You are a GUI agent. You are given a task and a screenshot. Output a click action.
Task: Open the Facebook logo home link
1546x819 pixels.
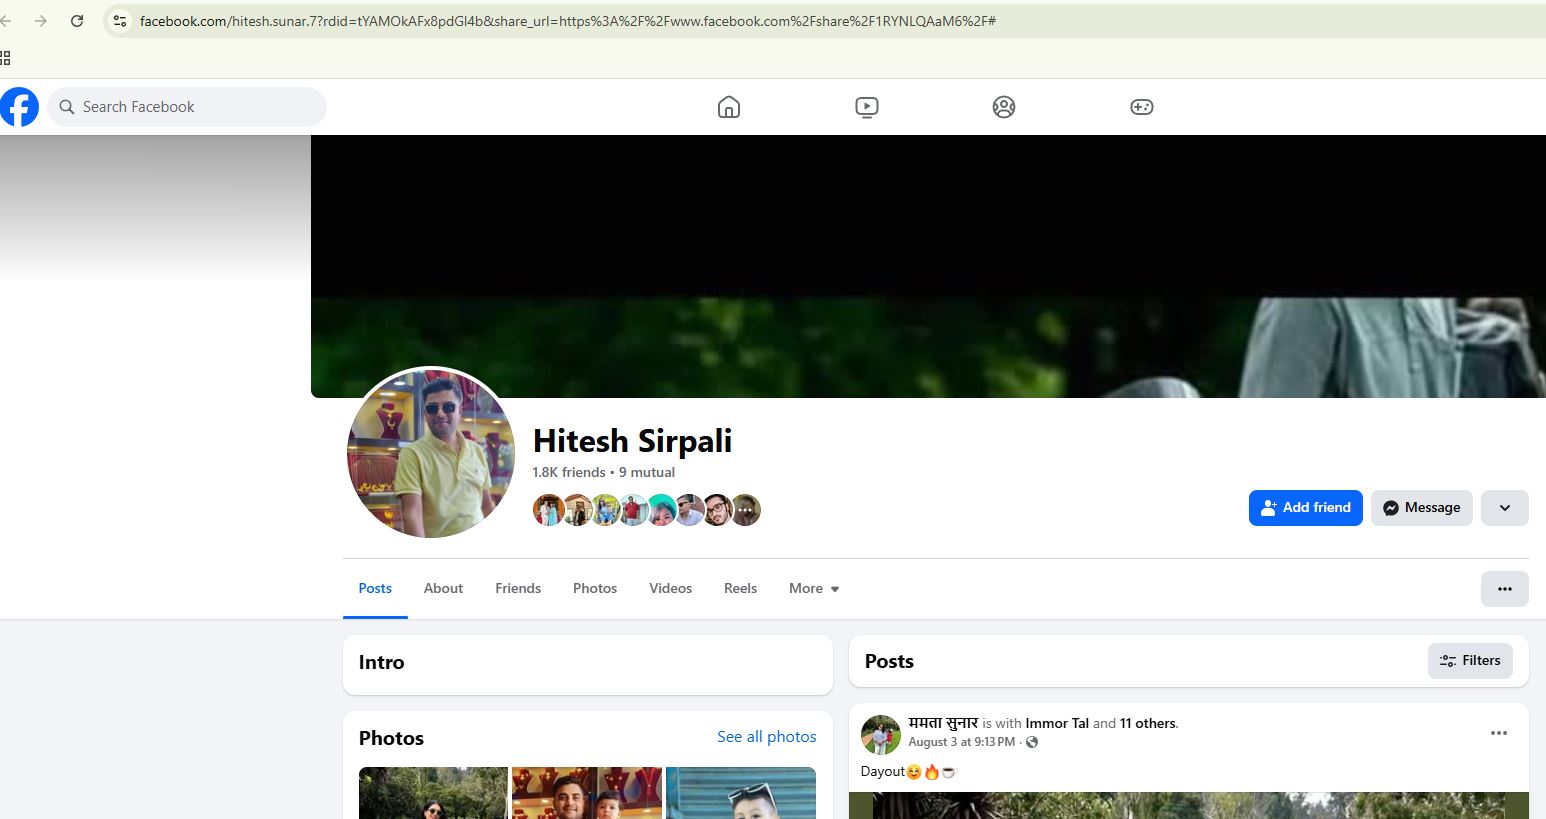pos(19,107)
